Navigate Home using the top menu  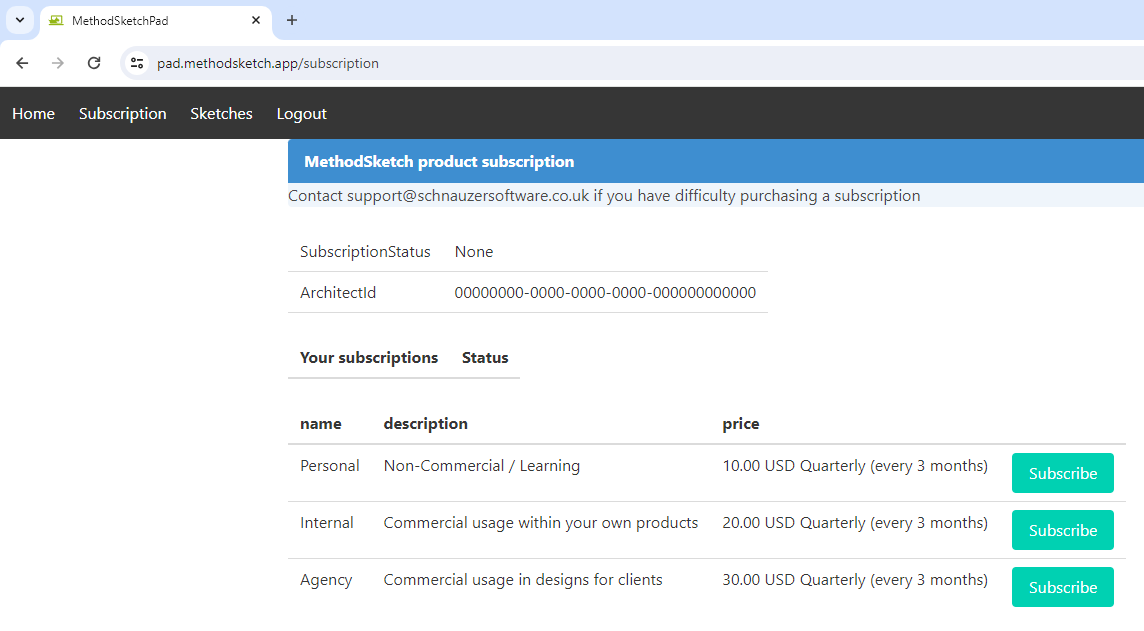pyautogui.click(x=33, y=113)
